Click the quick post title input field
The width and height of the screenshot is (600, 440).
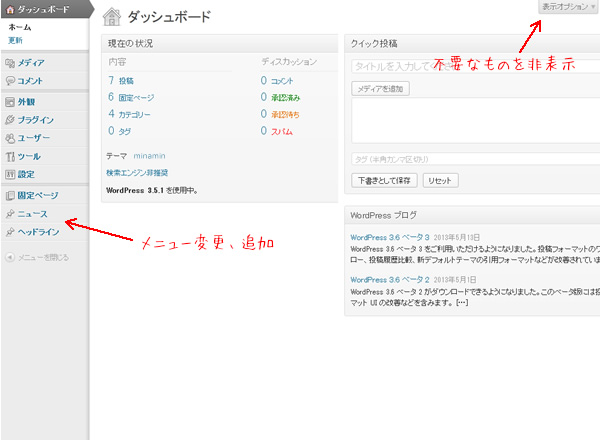click(475, 66)
